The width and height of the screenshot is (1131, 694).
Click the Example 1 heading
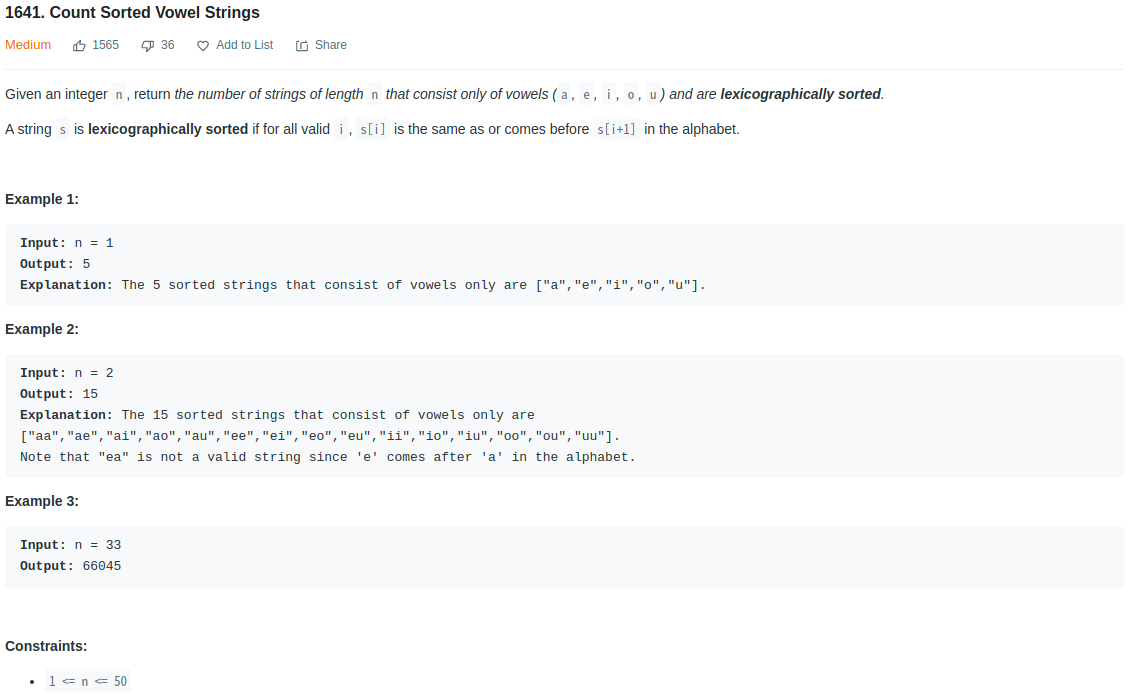(x=42, y=199)
